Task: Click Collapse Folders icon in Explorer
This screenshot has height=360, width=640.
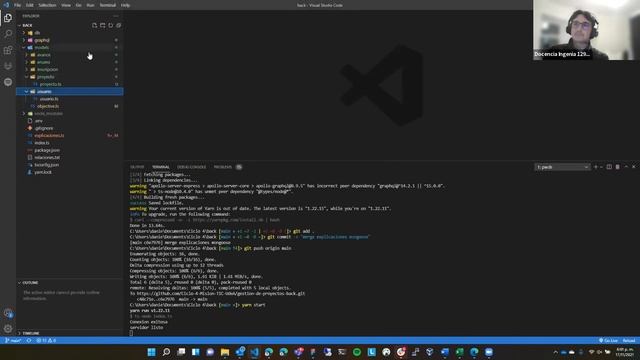Action: click(118, 25)
